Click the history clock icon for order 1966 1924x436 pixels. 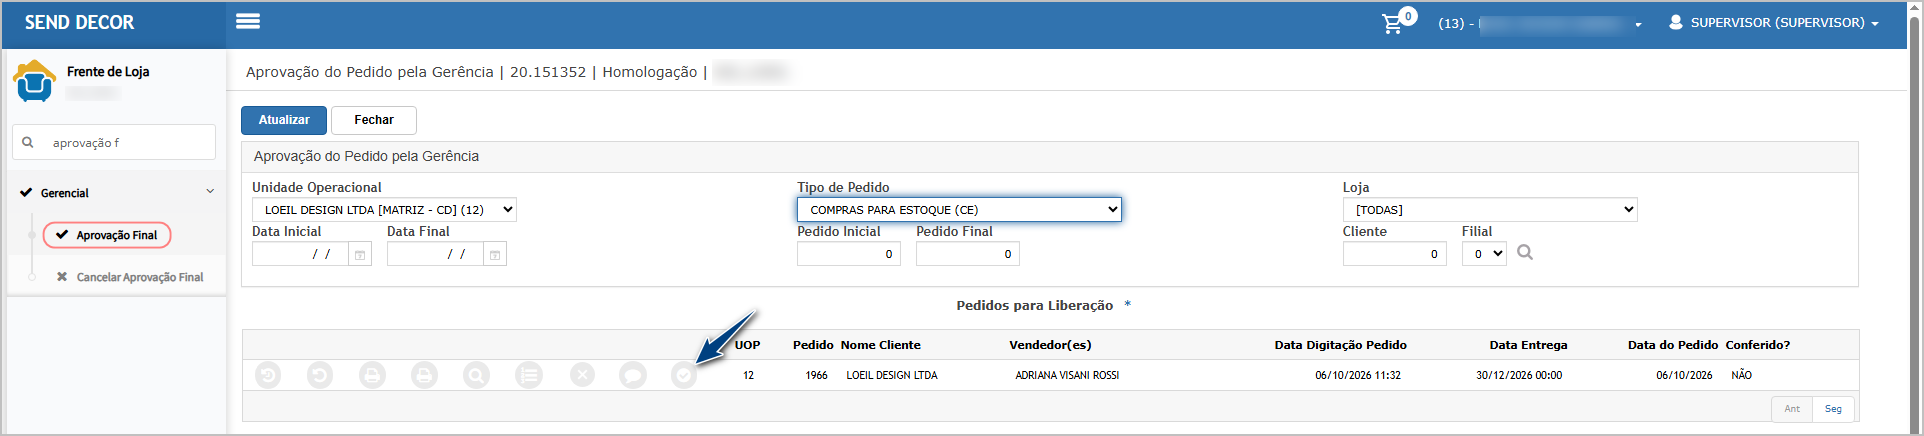point(268,375)
